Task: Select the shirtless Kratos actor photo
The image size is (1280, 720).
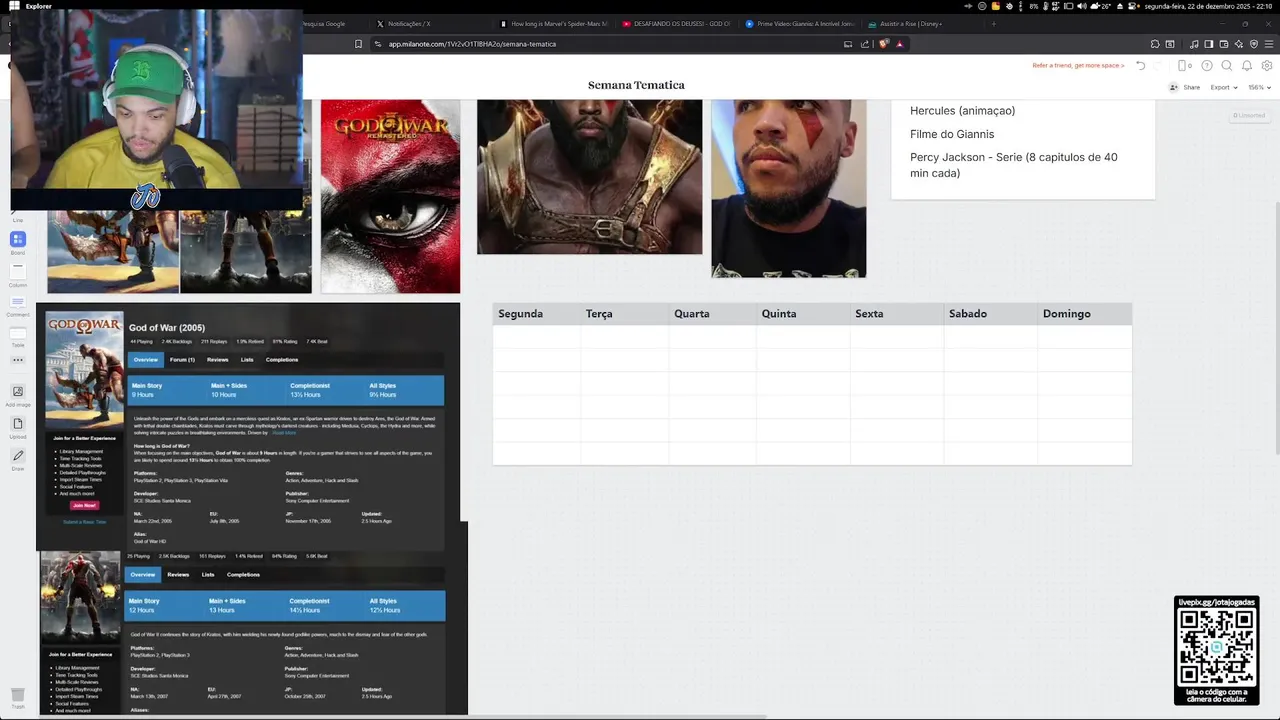Action: (589, 177)
